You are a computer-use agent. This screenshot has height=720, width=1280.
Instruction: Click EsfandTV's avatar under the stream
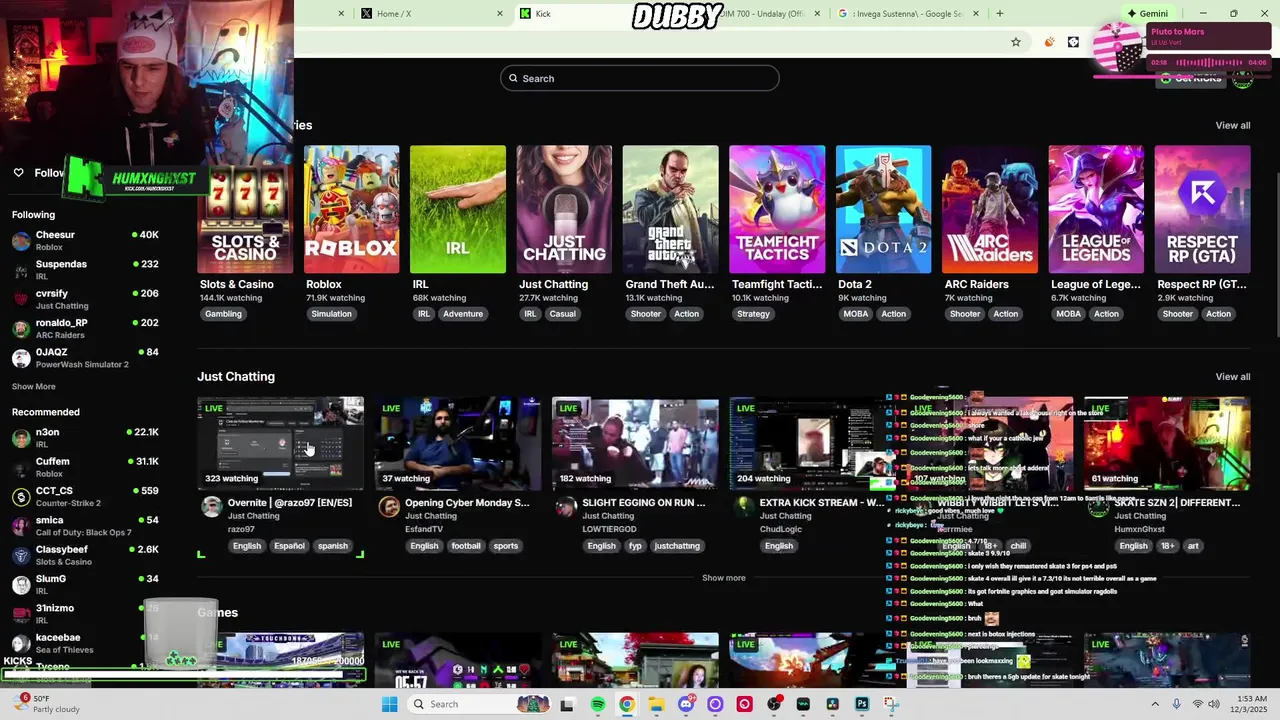coord(389,507)
